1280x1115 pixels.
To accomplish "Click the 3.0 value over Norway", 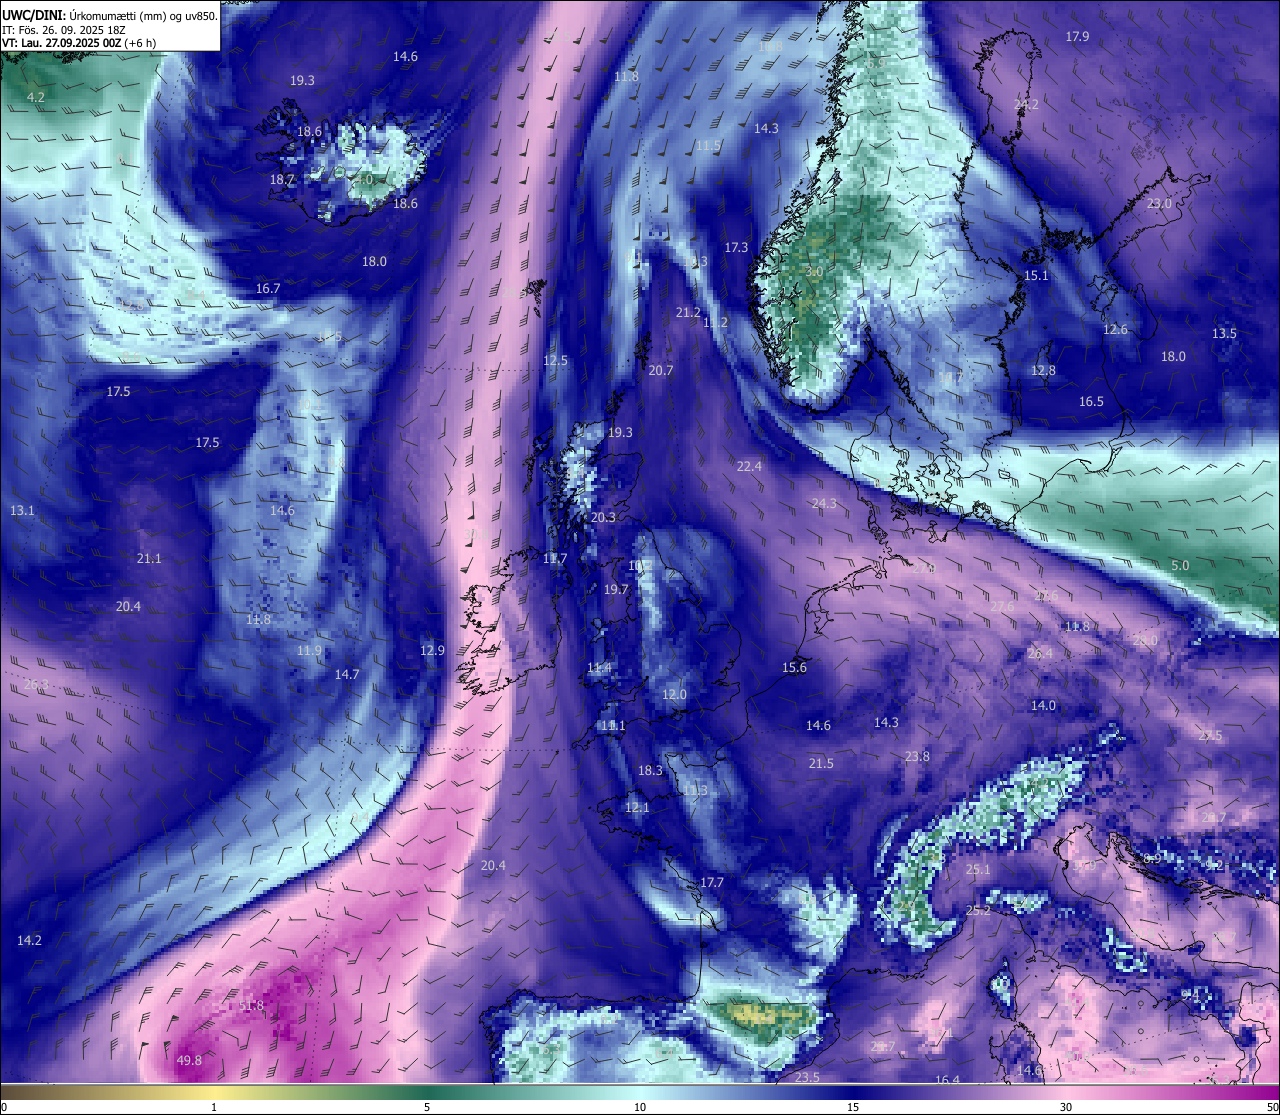I will (814, 271).
